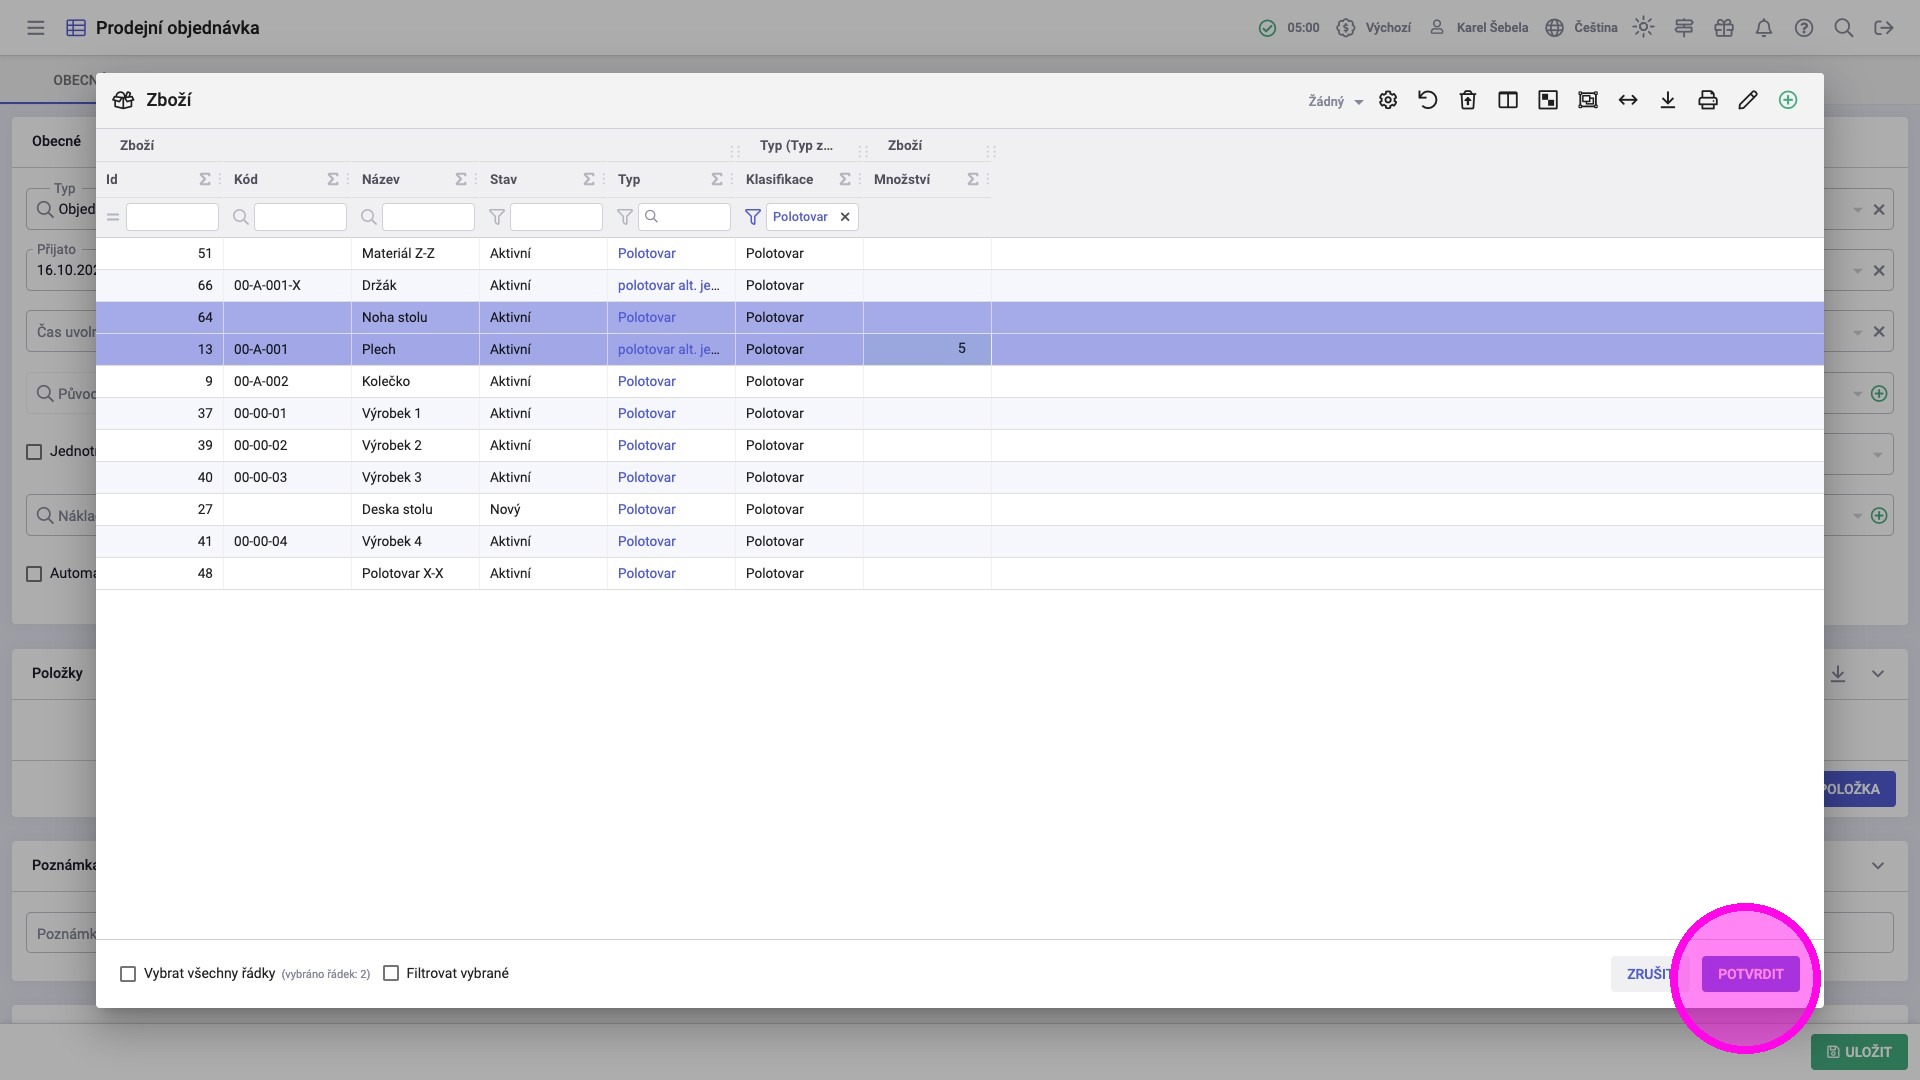Click the undo/reset arrow icon in dialog toolbar

tap(1428, 100)
